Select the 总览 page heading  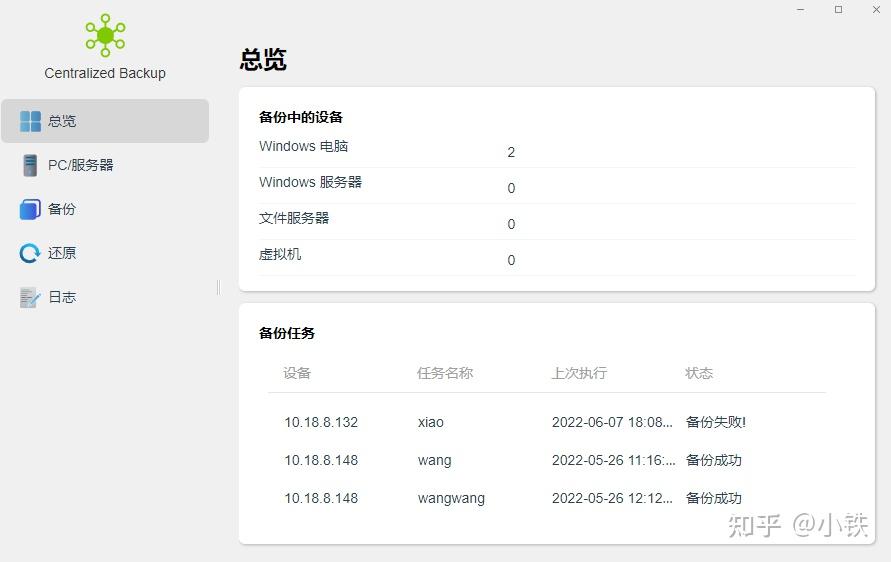(263, 60)
